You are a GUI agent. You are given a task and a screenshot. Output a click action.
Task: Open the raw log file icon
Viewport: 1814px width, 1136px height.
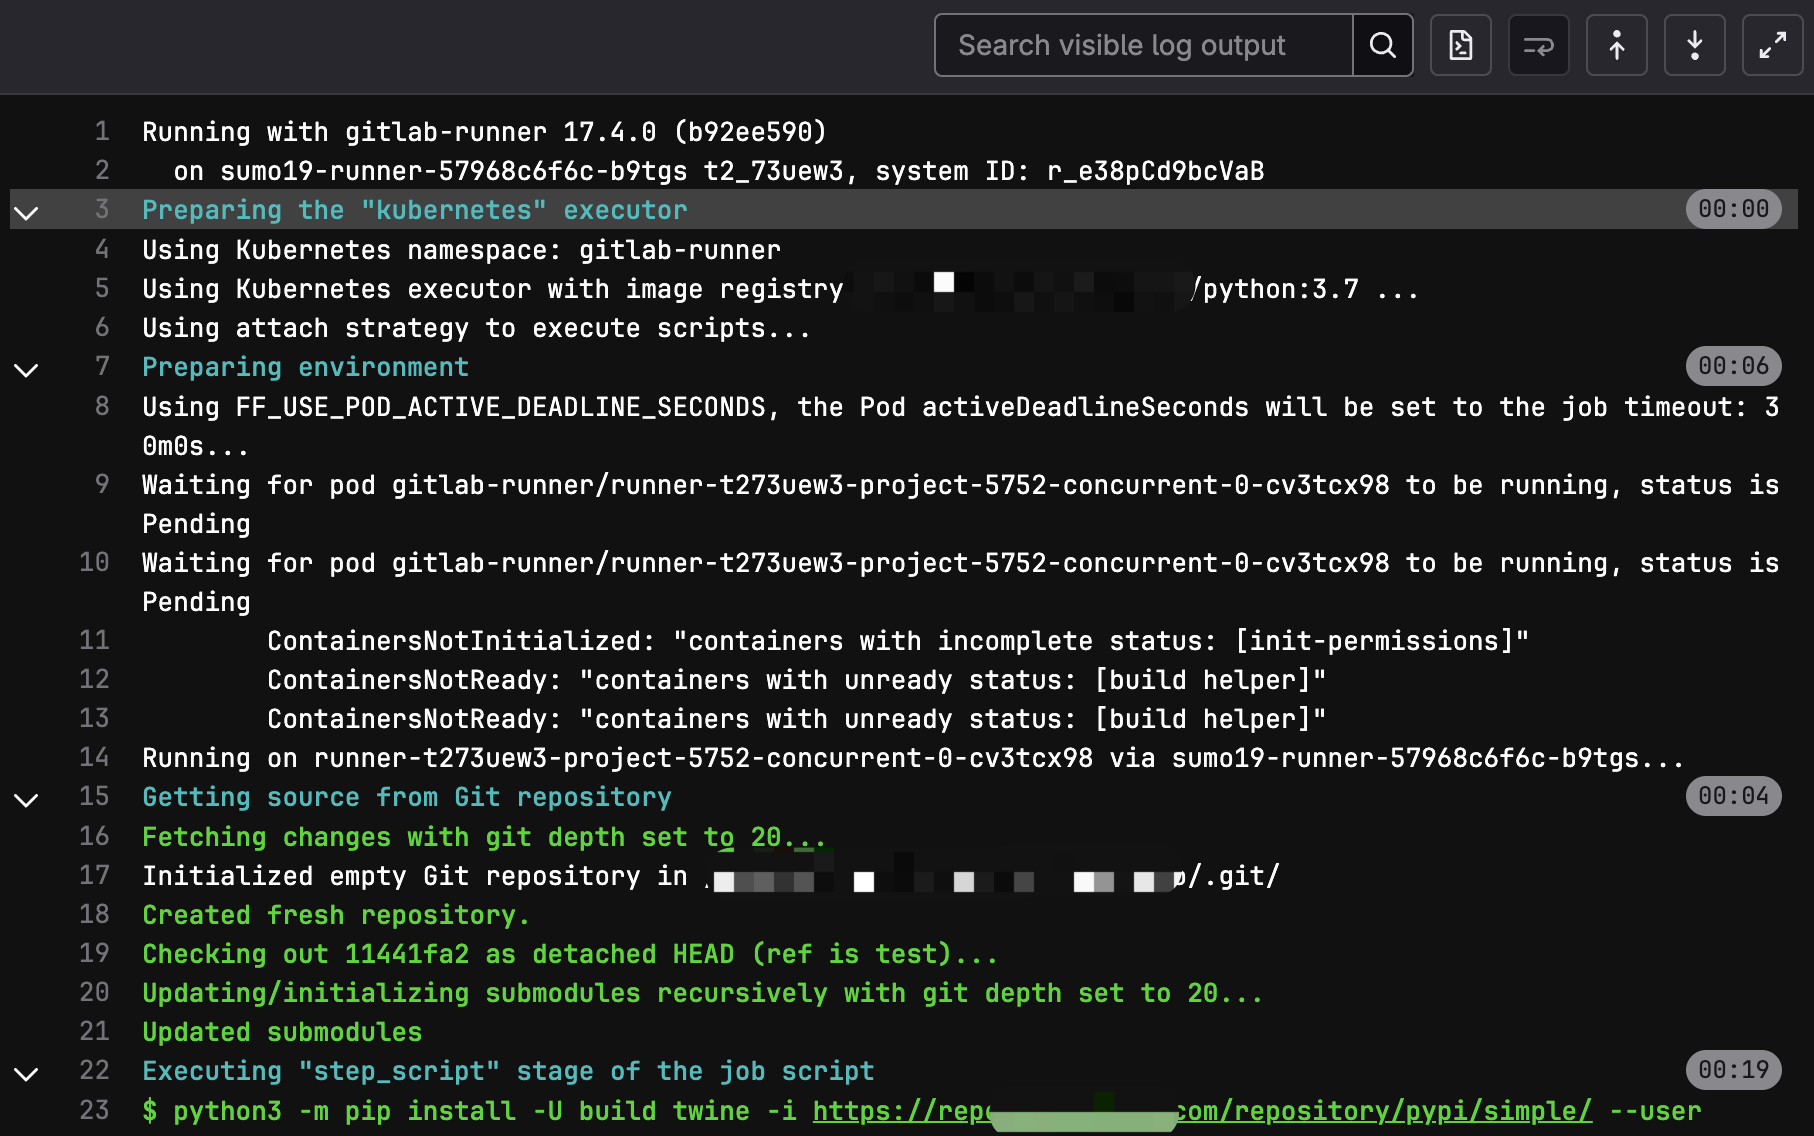[1460, 45]
